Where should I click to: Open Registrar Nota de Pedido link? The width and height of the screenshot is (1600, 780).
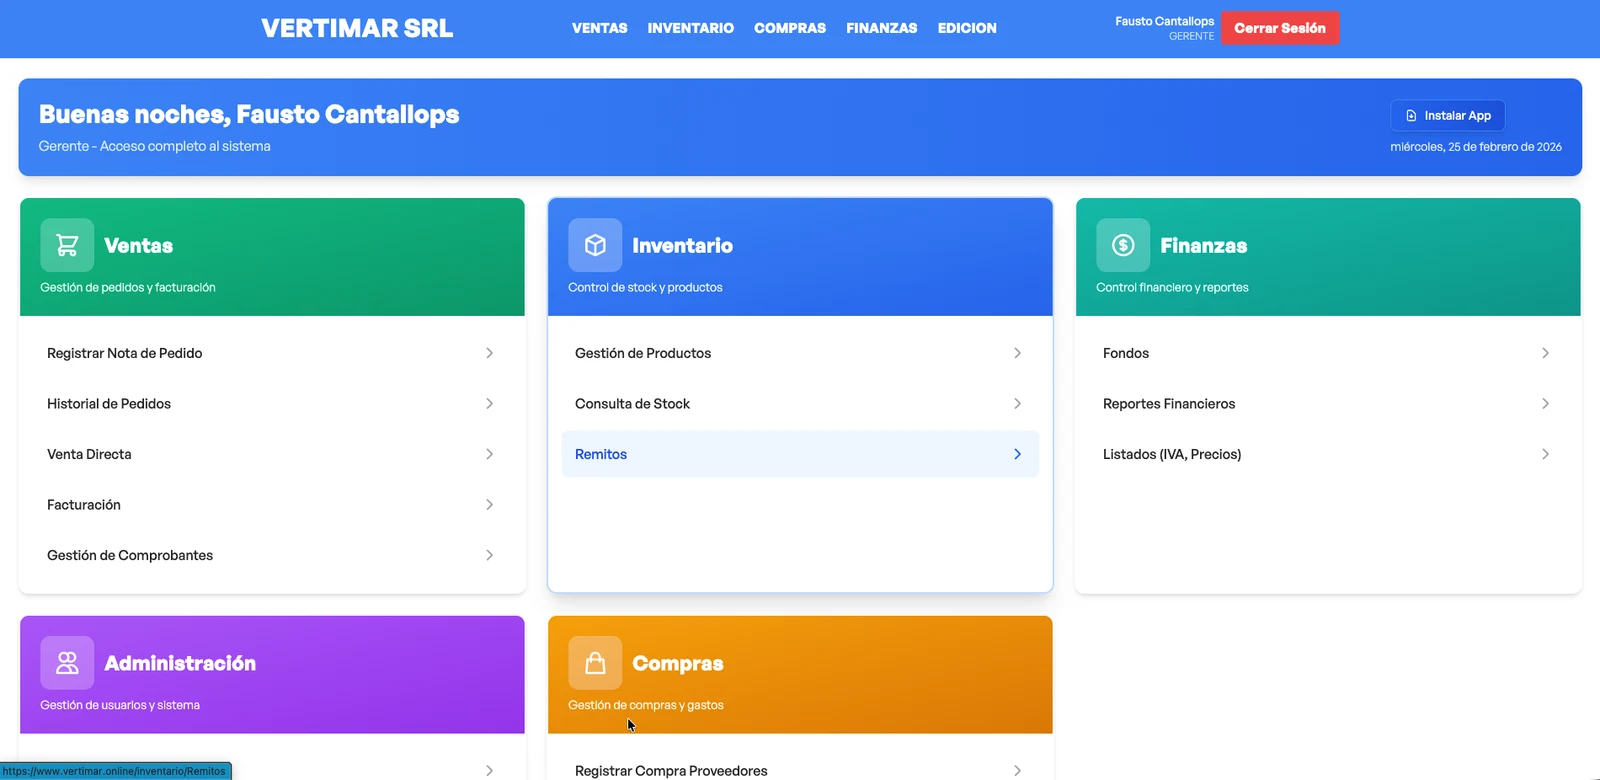point(272,353)
